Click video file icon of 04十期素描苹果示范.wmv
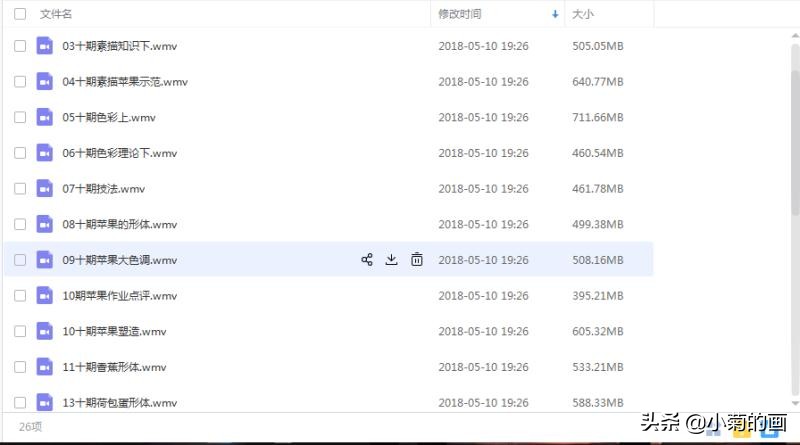Screen dimensions: 800x445 point(45,82)
